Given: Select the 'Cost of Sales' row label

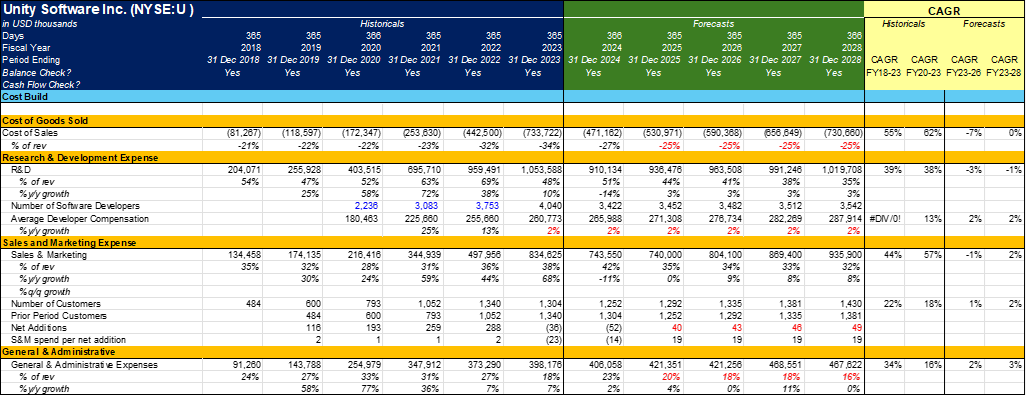Looking at the screenshot, I should click(x=31, y=133).
